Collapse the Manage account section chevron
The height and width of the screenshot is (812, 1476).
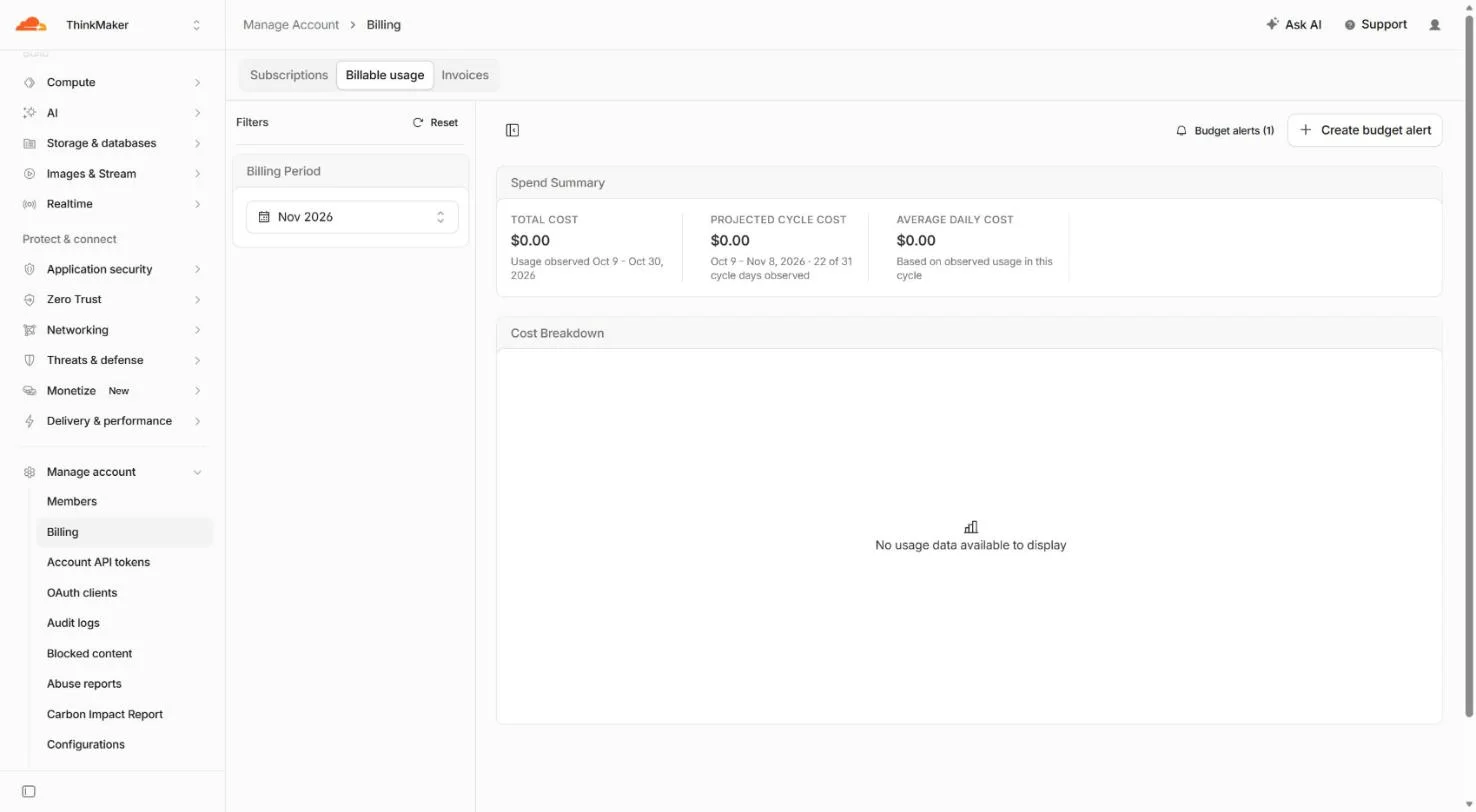(197, 472)
